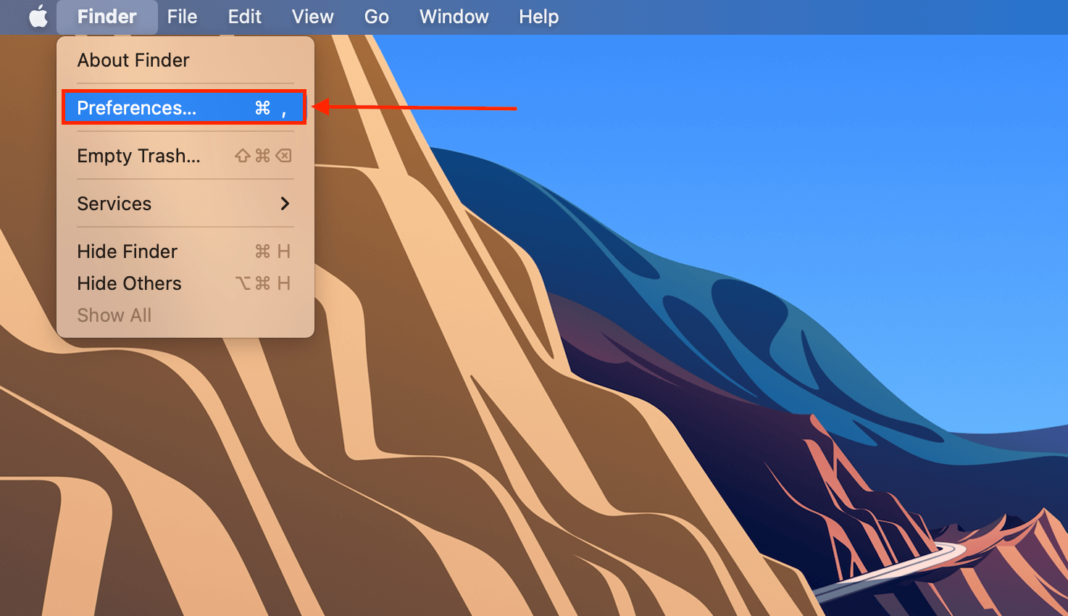This screenshot has width=1068, height=616.
Task: Choose Hide Others
Action: coord(128,283)
